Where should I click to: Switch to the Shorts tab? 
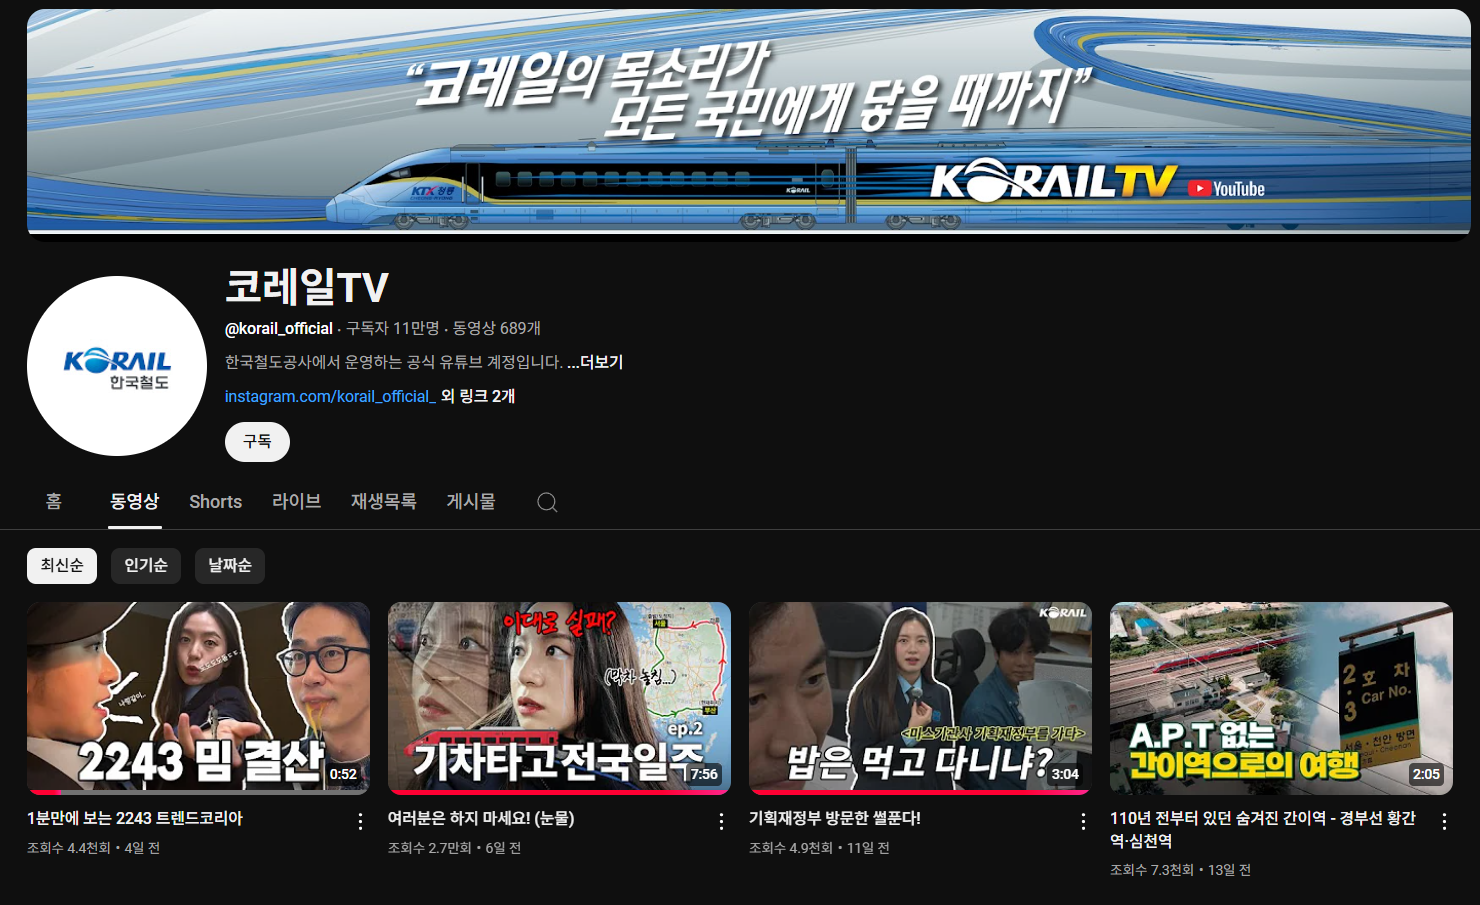pyautogui.click(x=216, y=501)
